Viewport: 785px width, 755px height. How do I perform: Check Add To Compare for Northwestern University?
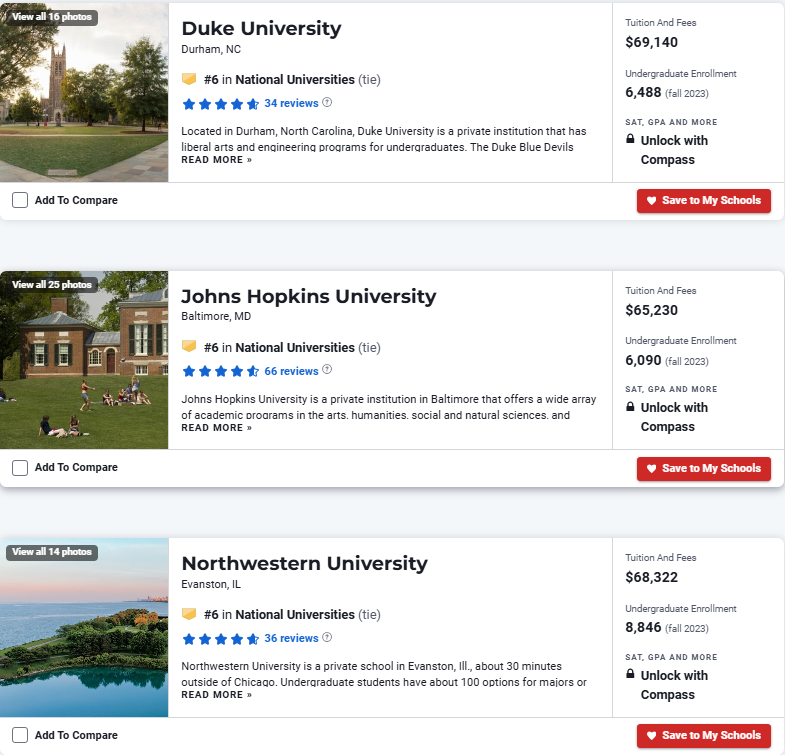pyautogui.click(x=20, y=735)
